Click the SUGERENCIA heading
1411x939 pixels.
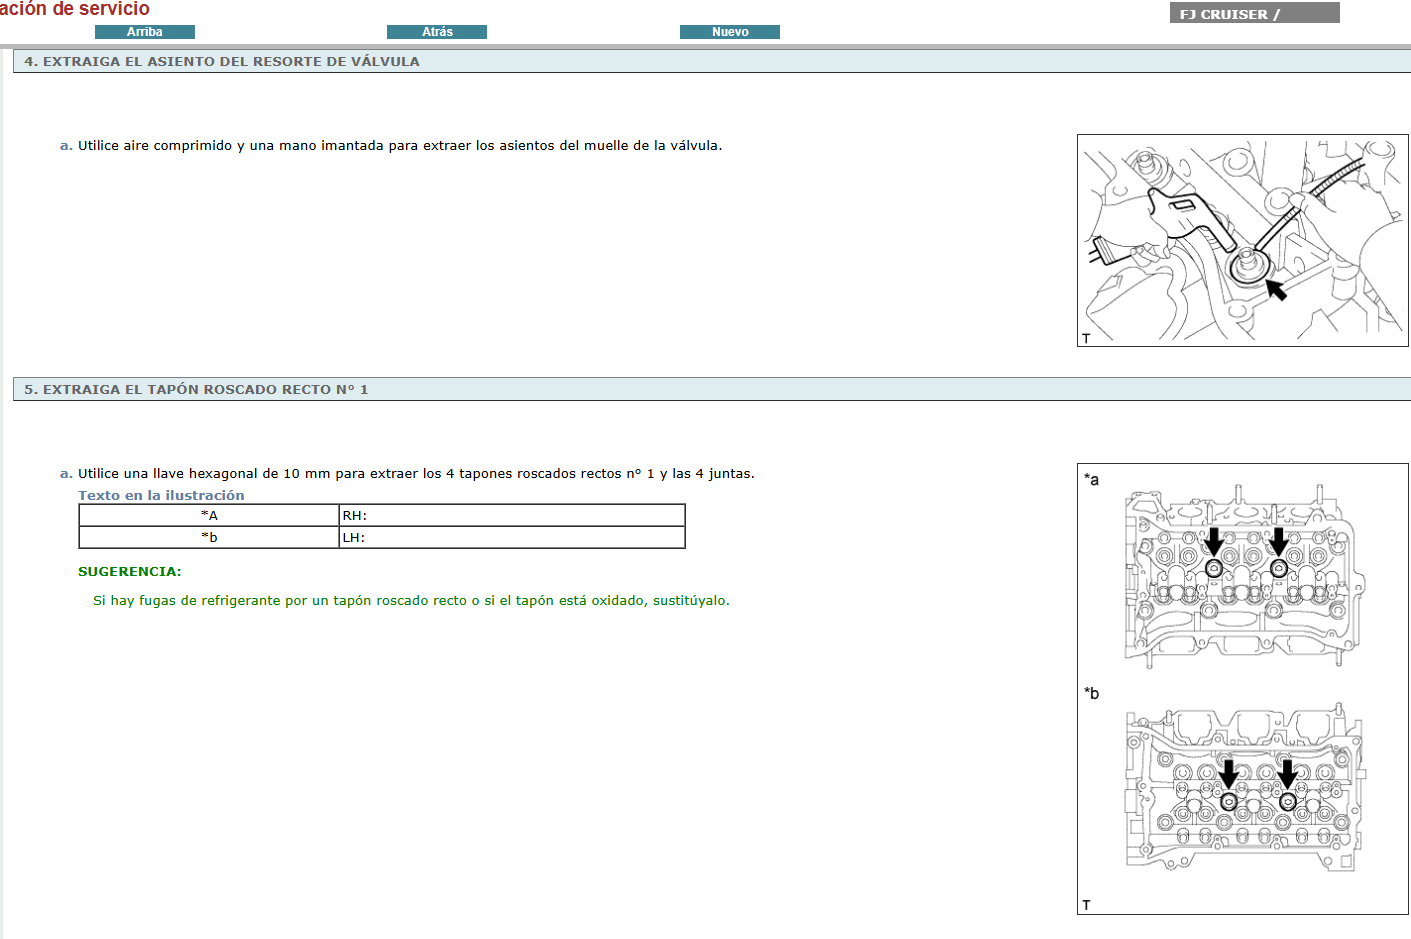130,572
